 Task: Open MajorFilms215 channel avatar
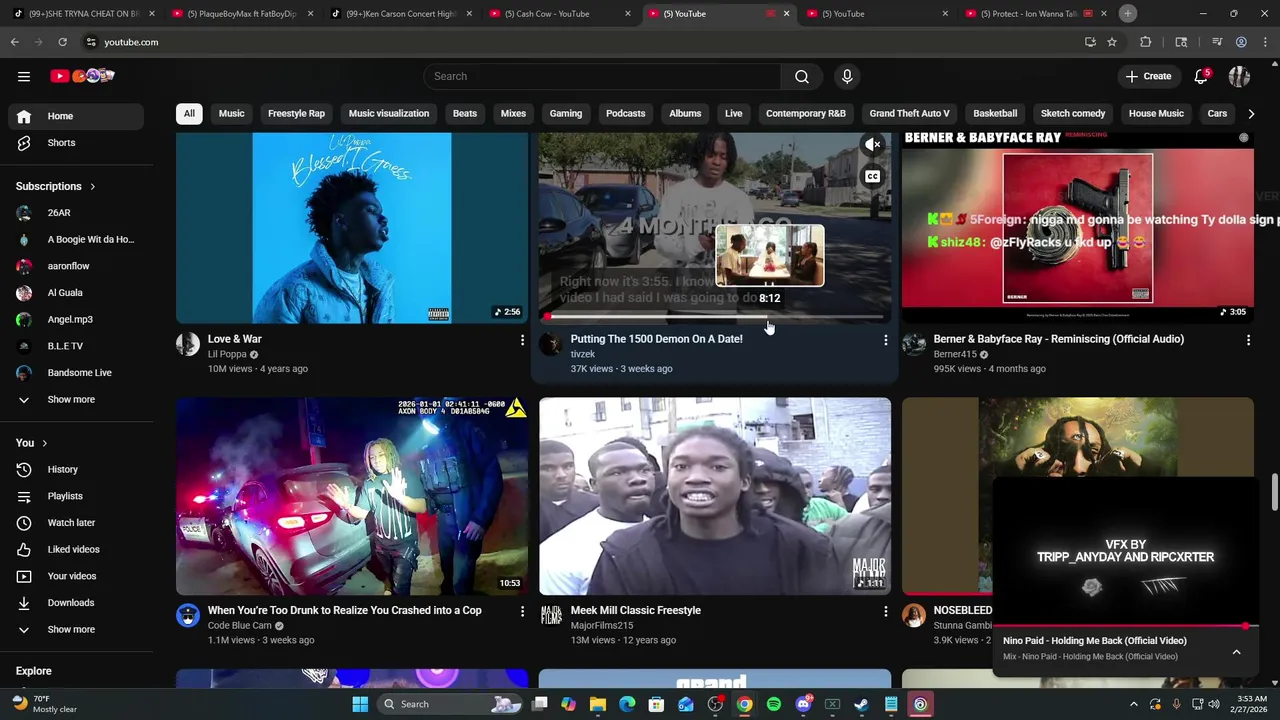(551, 616)
